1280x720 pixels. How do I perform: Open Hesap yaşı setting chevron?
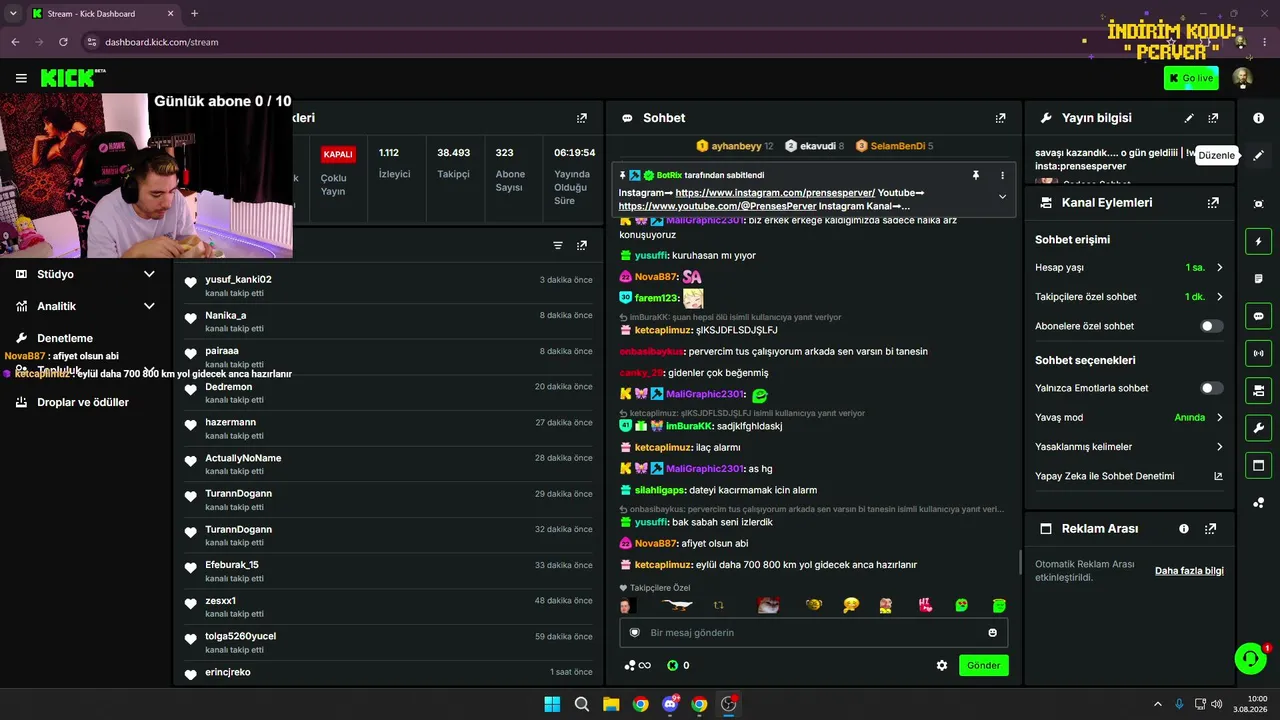(1219, 267)
